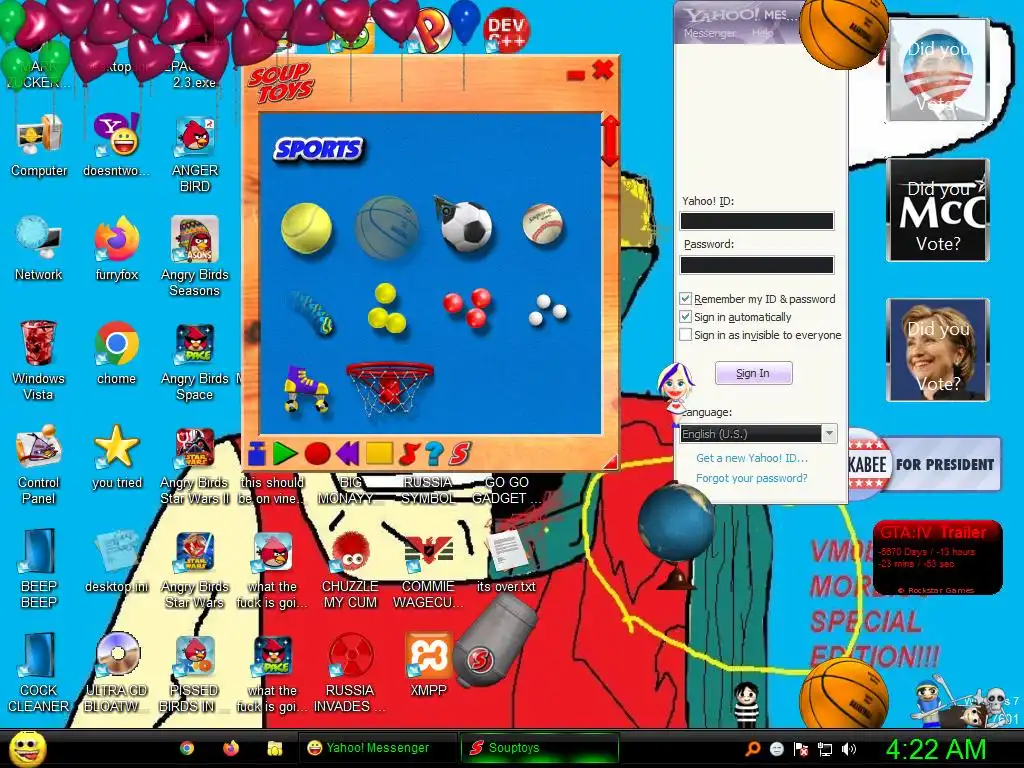Click the smiley Start button
The height and width of the screenshot is (768, 1024).
click(x=27, y=748)
